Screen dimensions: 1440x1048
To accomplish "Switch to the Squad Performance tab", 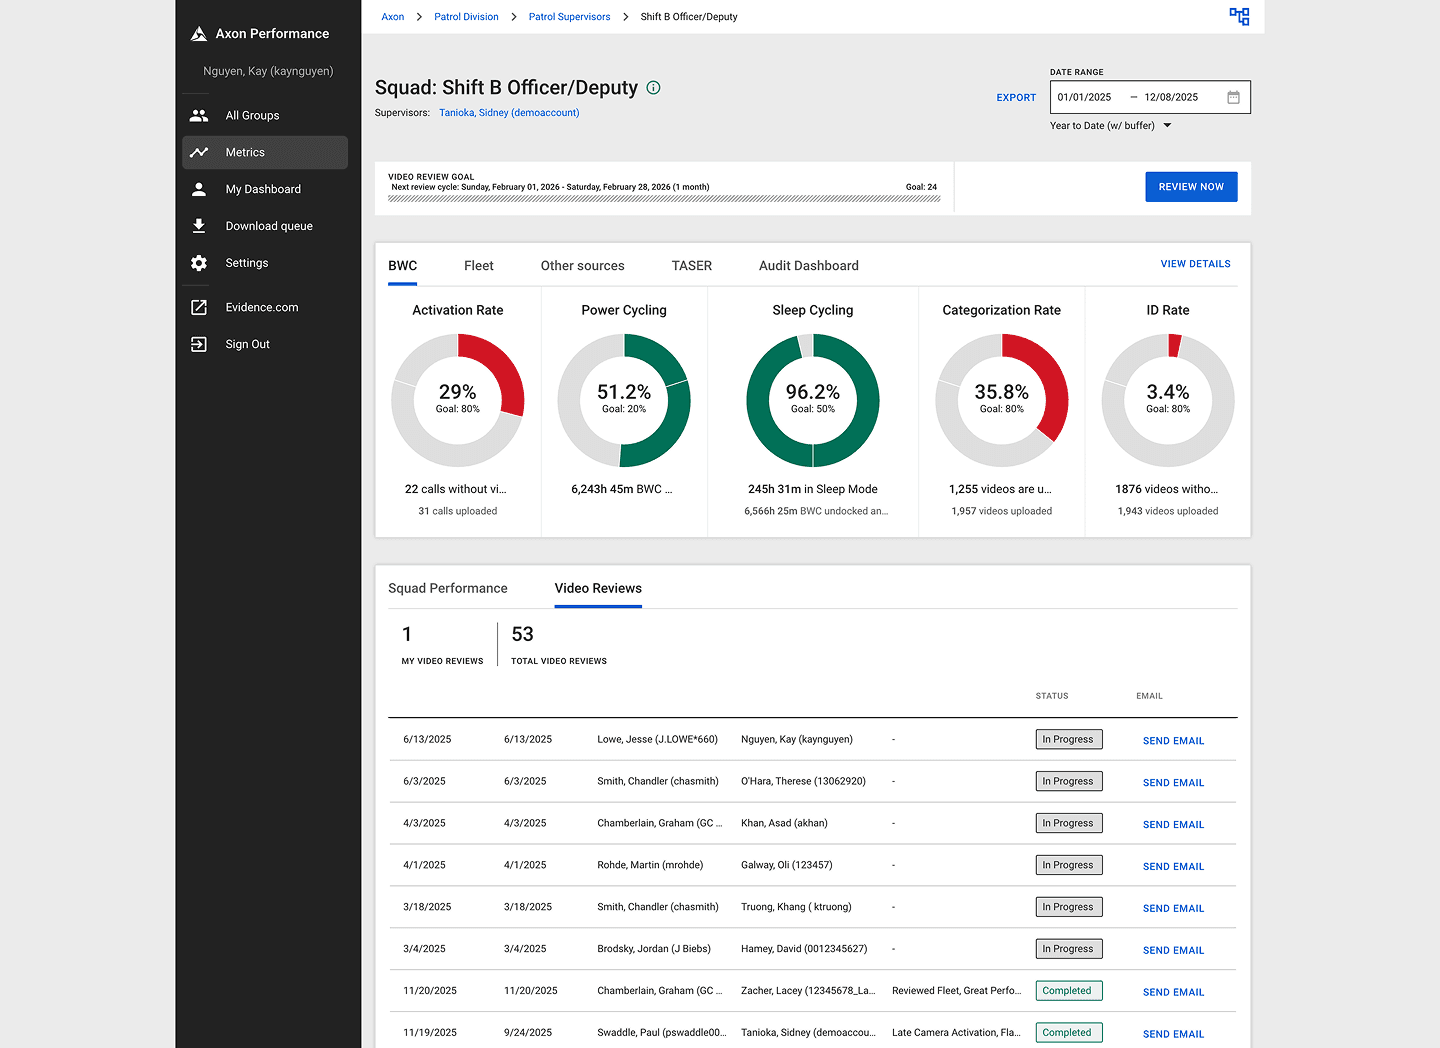I will [447, 588].
